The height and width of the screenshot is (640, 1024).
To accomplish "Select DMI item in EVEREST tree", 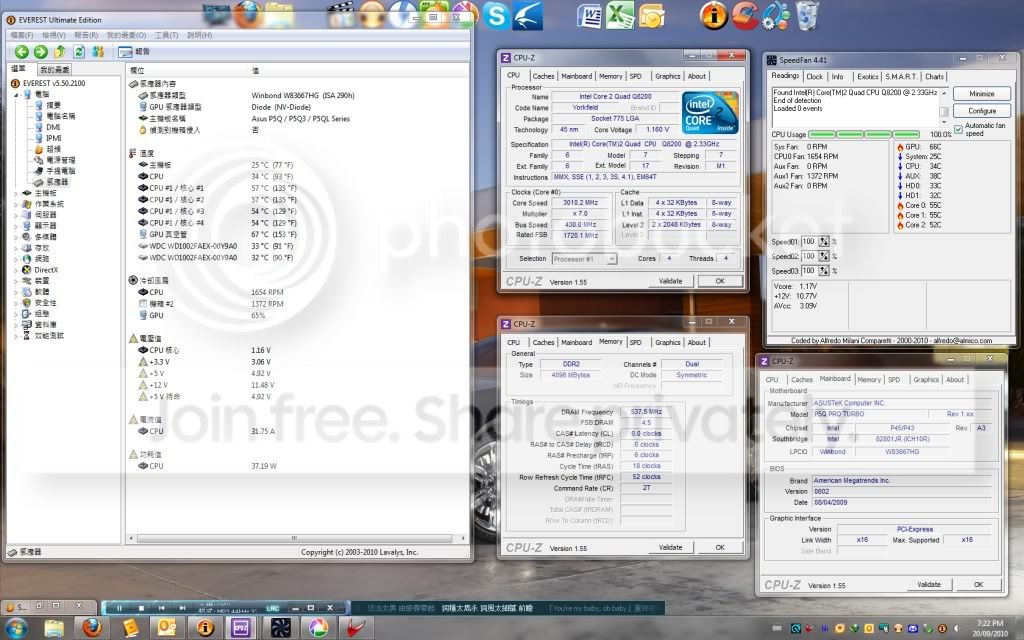I will pos(53,127).
